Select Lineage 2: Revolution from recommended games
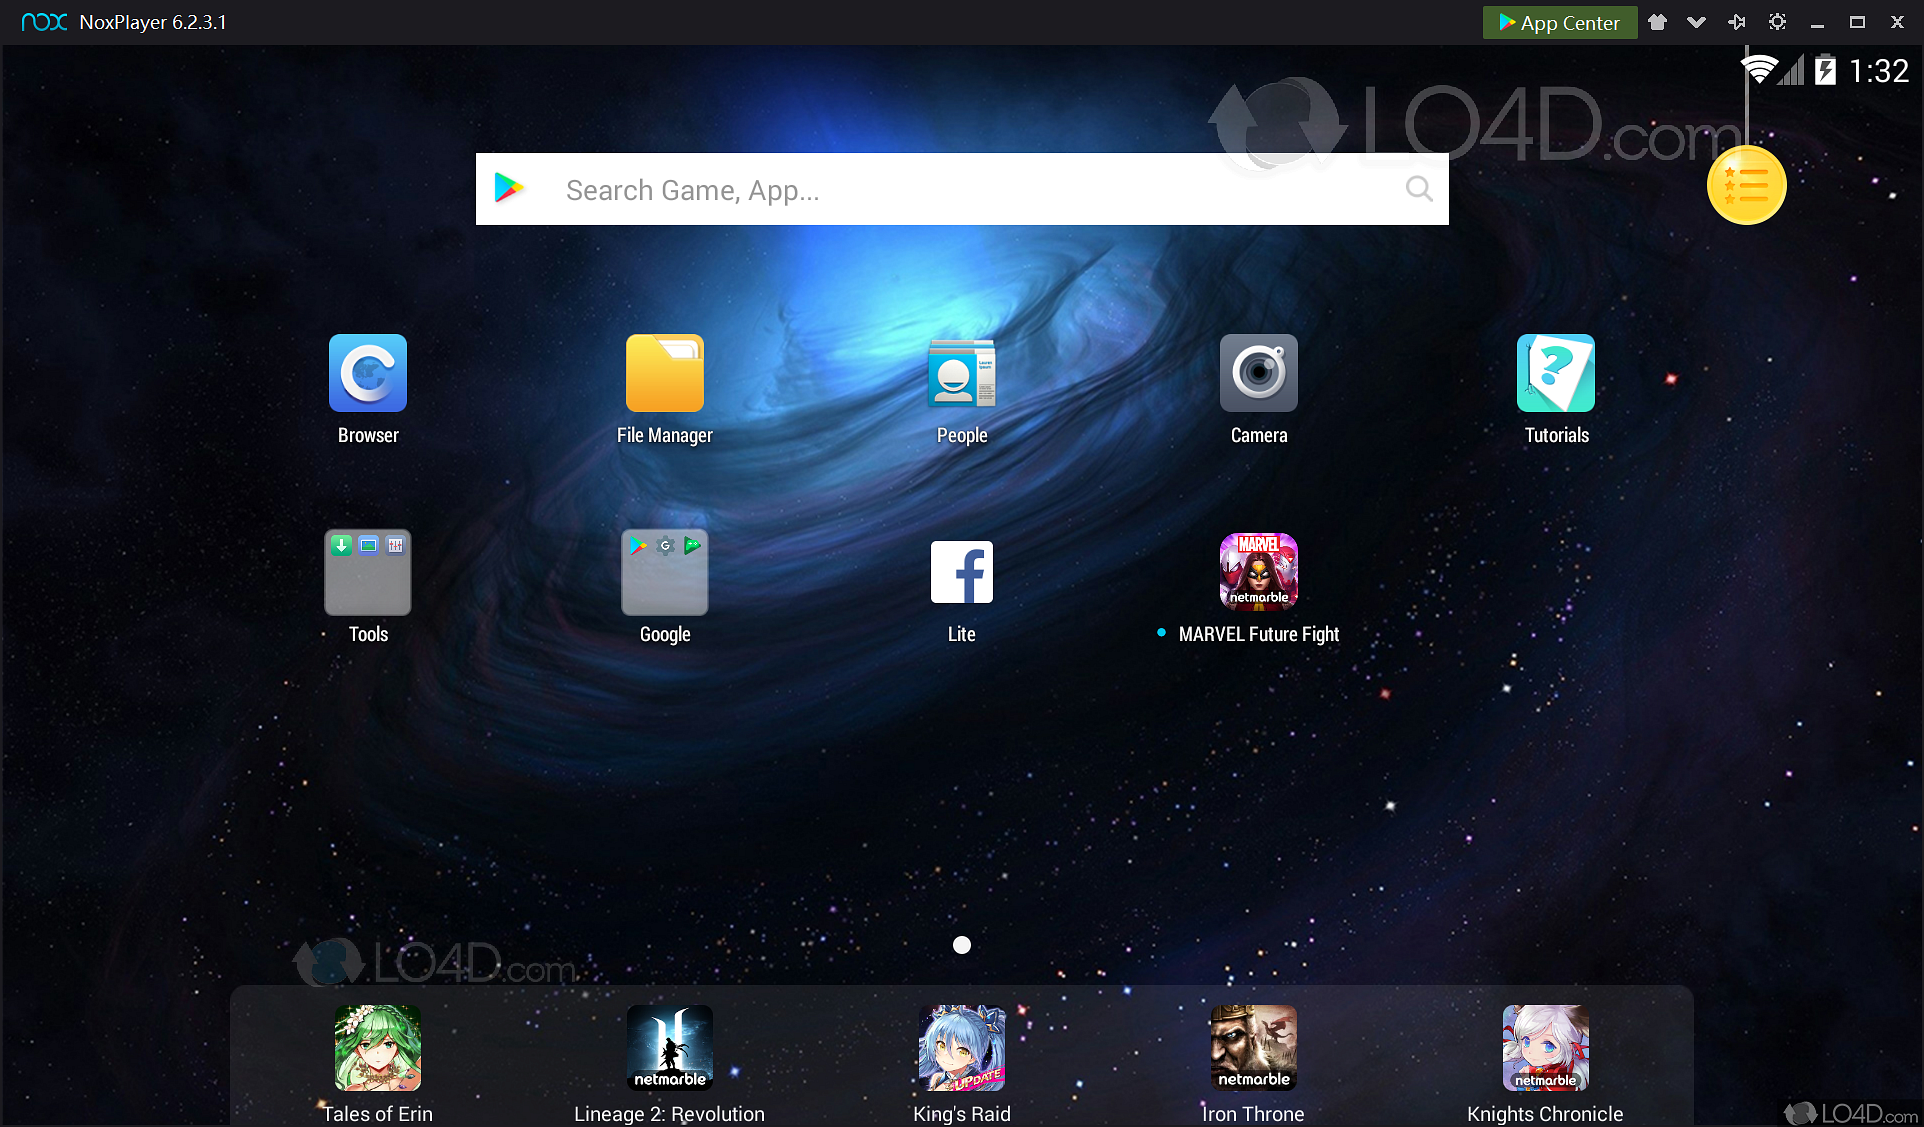The height and width of the screenshot is (1127, 1924). (669, 1048)
